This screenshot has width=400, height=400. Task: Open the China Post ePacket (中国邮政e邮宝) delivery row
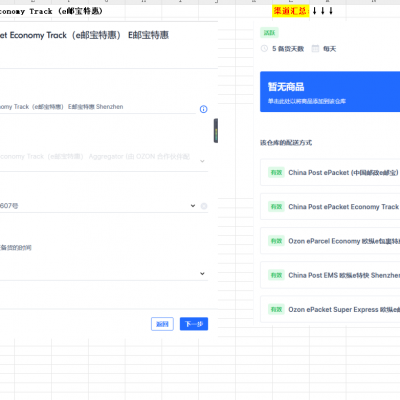click(330, 172)
